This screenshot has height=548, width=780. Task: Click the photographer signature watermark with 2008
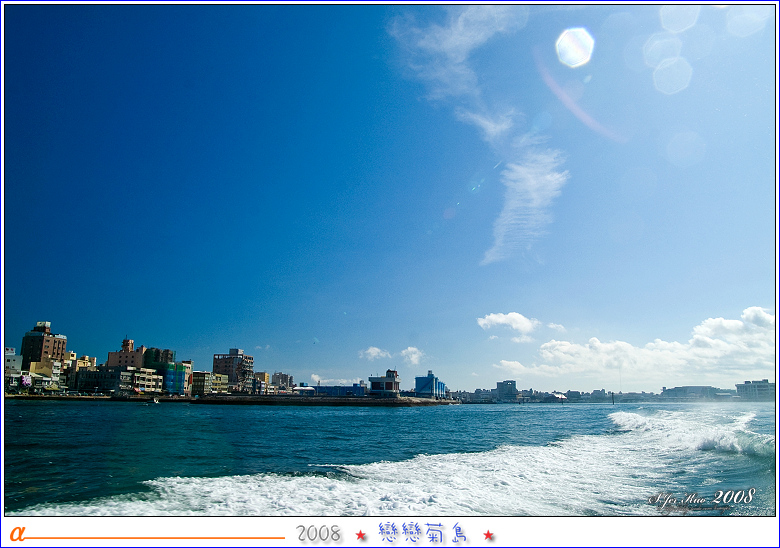click(x=702, y=497)
